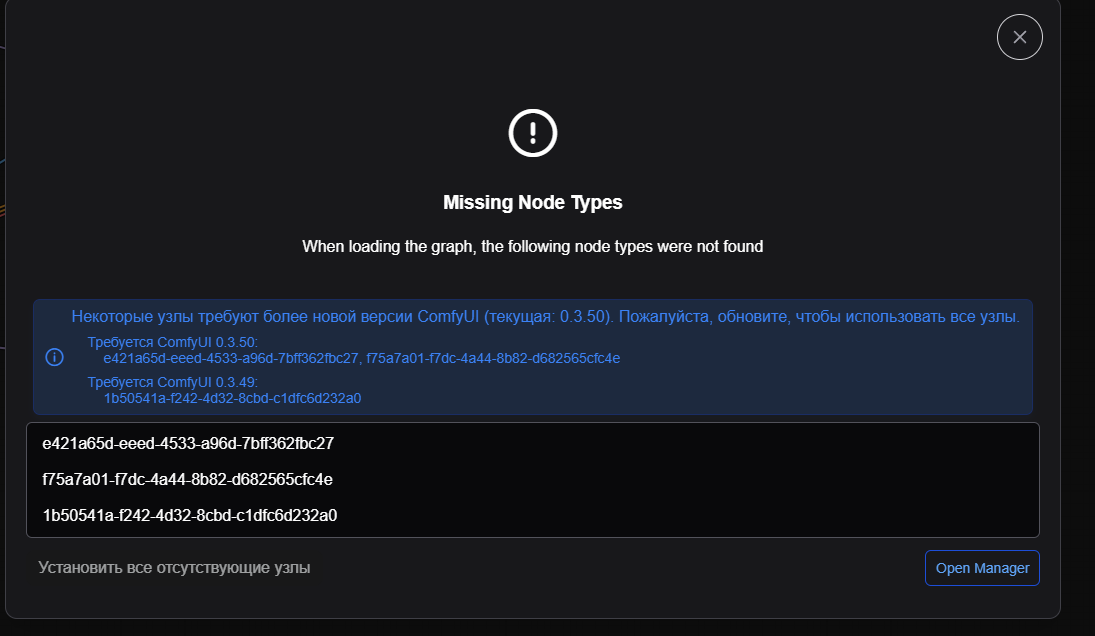Select f75a7a01 node entry in white list
The image size is (1095, 636).
click(187, 480)
